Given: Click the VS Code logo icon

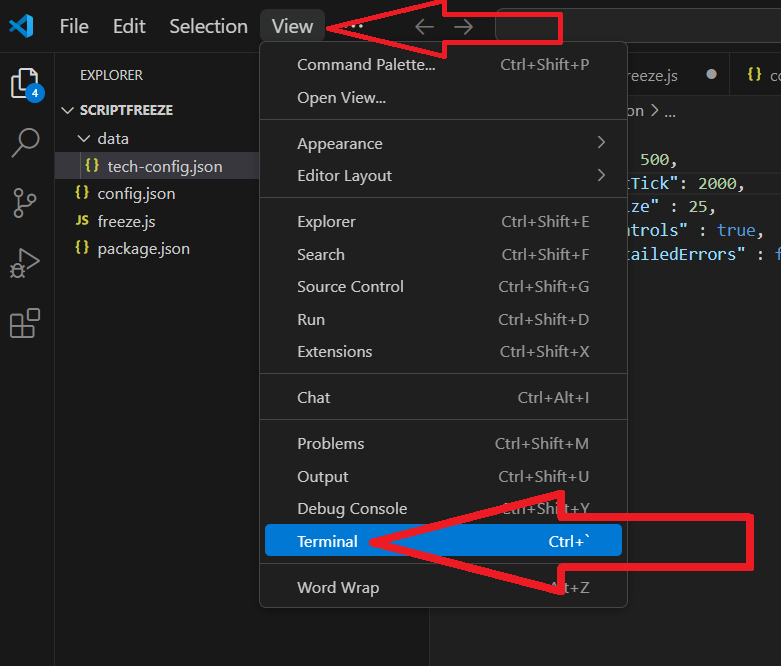Looking at the screenshot, I should tap(21, 26).
